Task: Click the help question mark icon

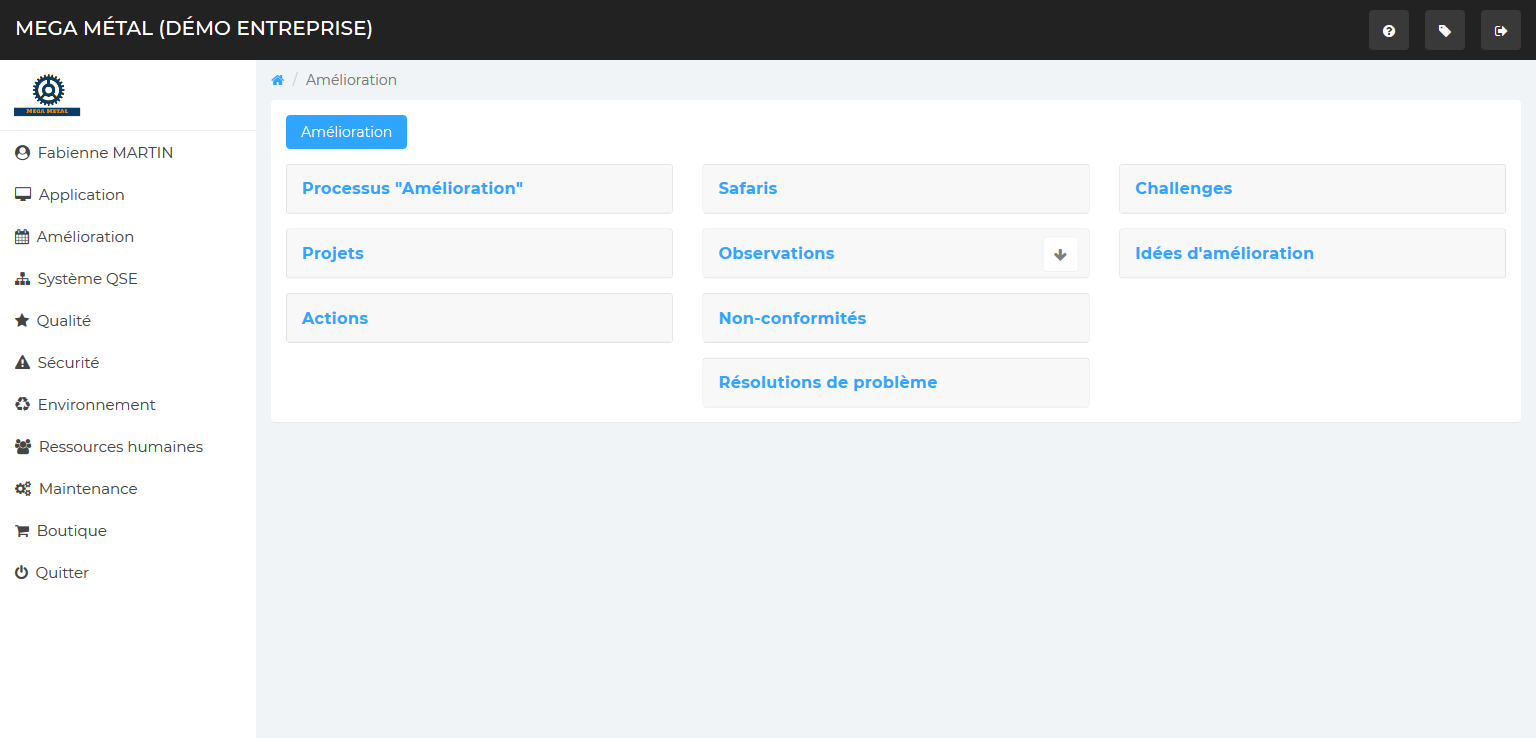Action: (1388, 31)
